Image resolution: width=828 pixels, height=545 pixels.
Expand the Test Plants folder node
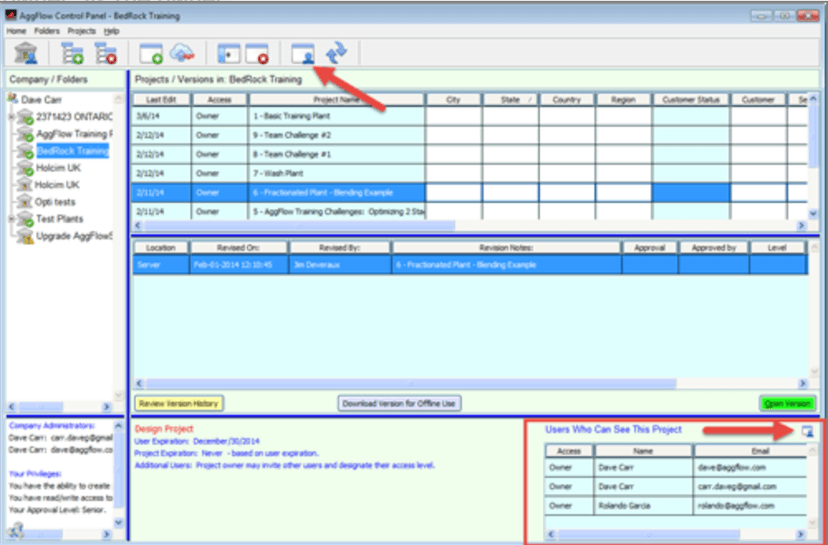pyautogui.click(x=10, y=219)
